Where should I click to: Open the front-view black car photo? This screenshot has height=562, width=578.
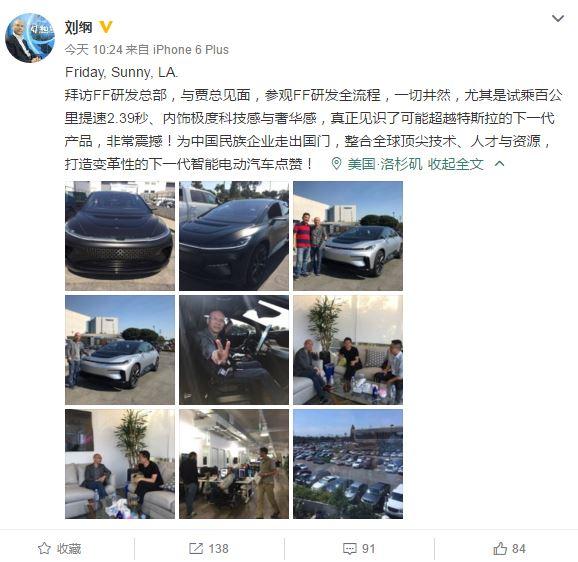[120, 236]
